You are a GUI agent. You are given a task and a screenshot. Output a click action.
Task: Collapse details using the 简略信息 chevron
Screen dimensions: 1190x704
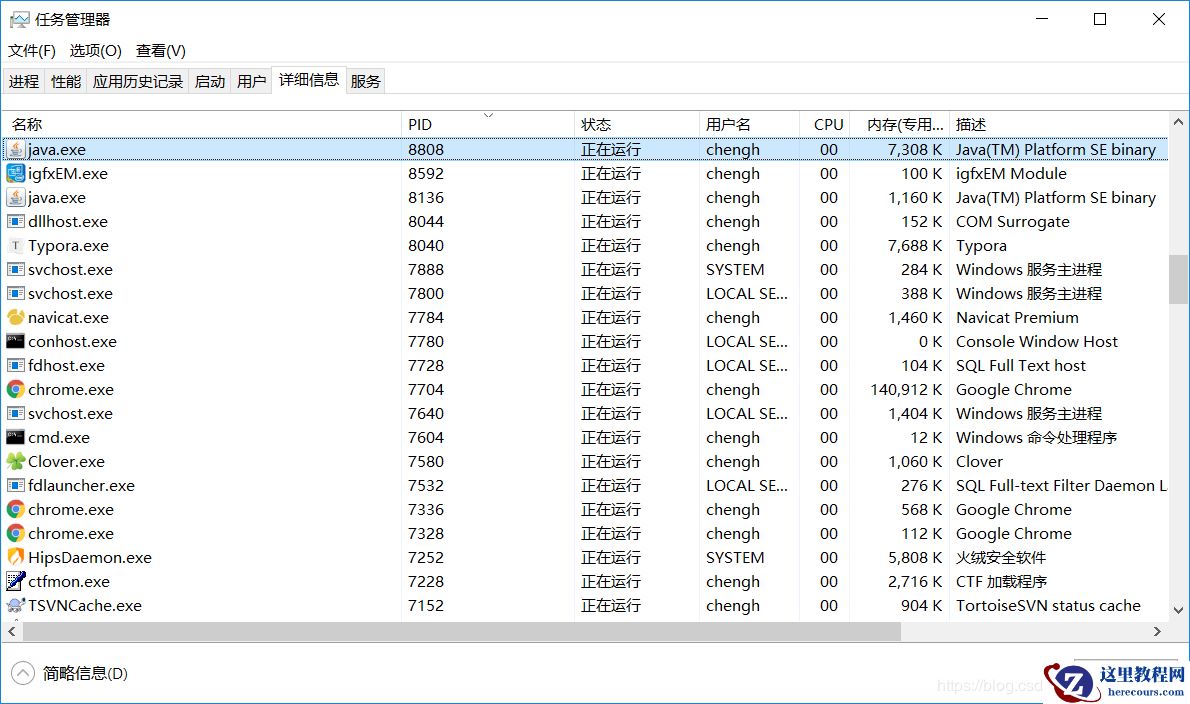(x=22, y=672)
